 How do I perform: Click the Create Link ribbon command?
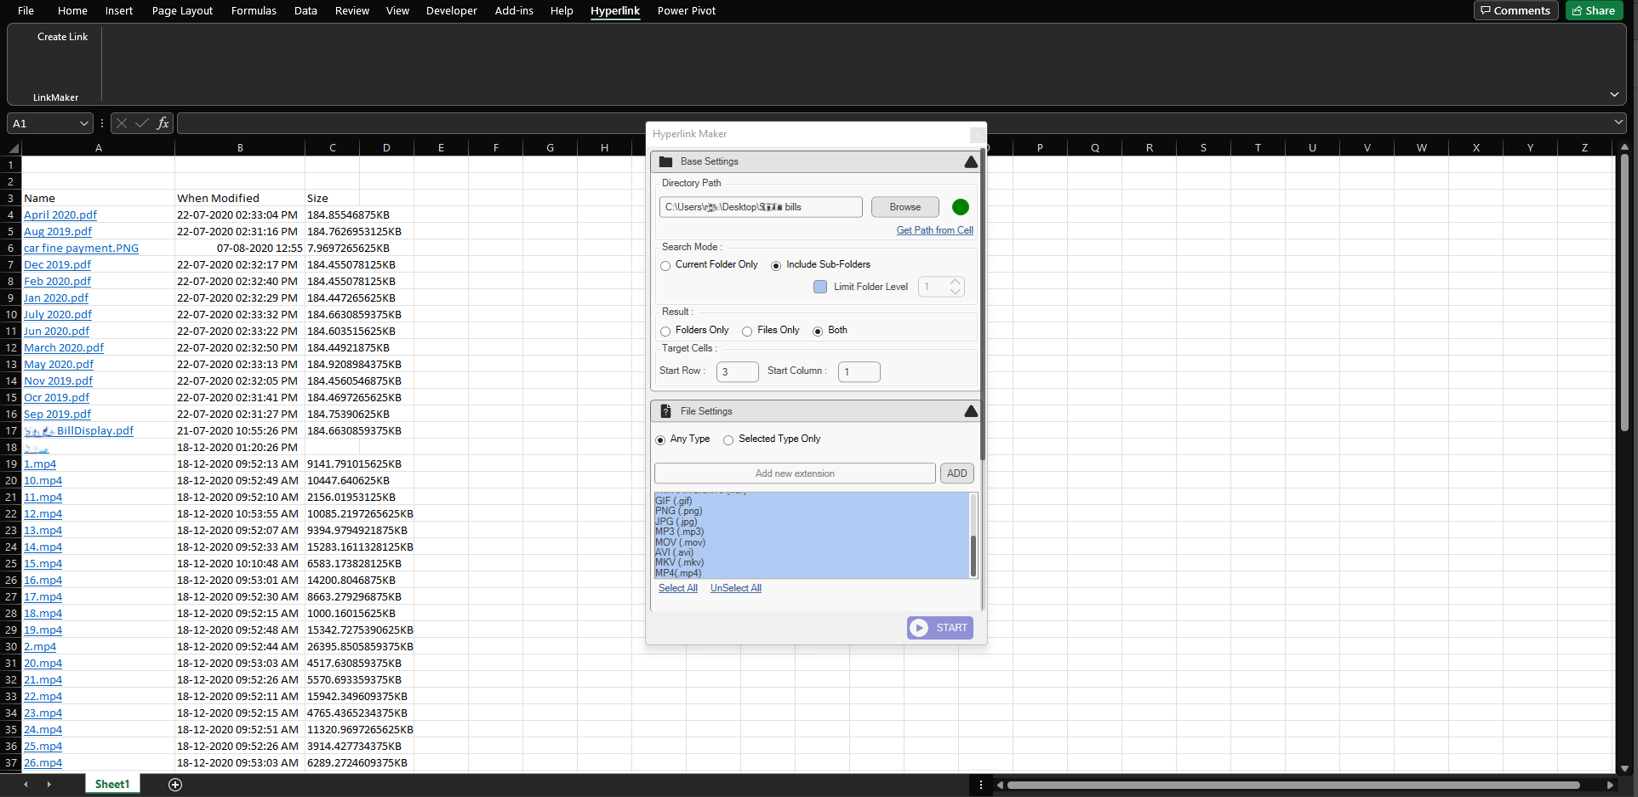(x=62, y=37)
